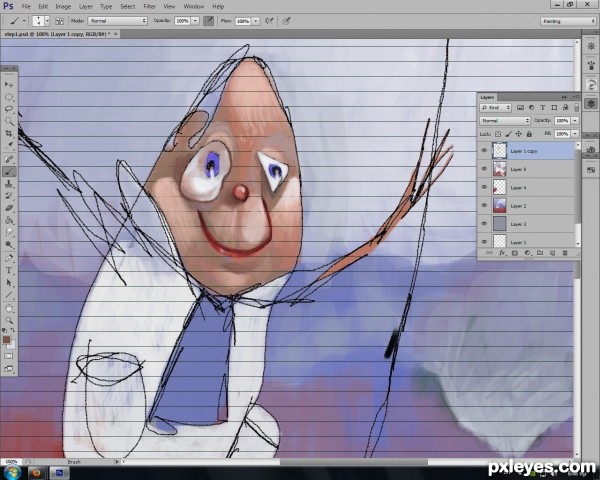Add a layer style via fx
Screen dimensions: 600x480
(x=502, y=253)
